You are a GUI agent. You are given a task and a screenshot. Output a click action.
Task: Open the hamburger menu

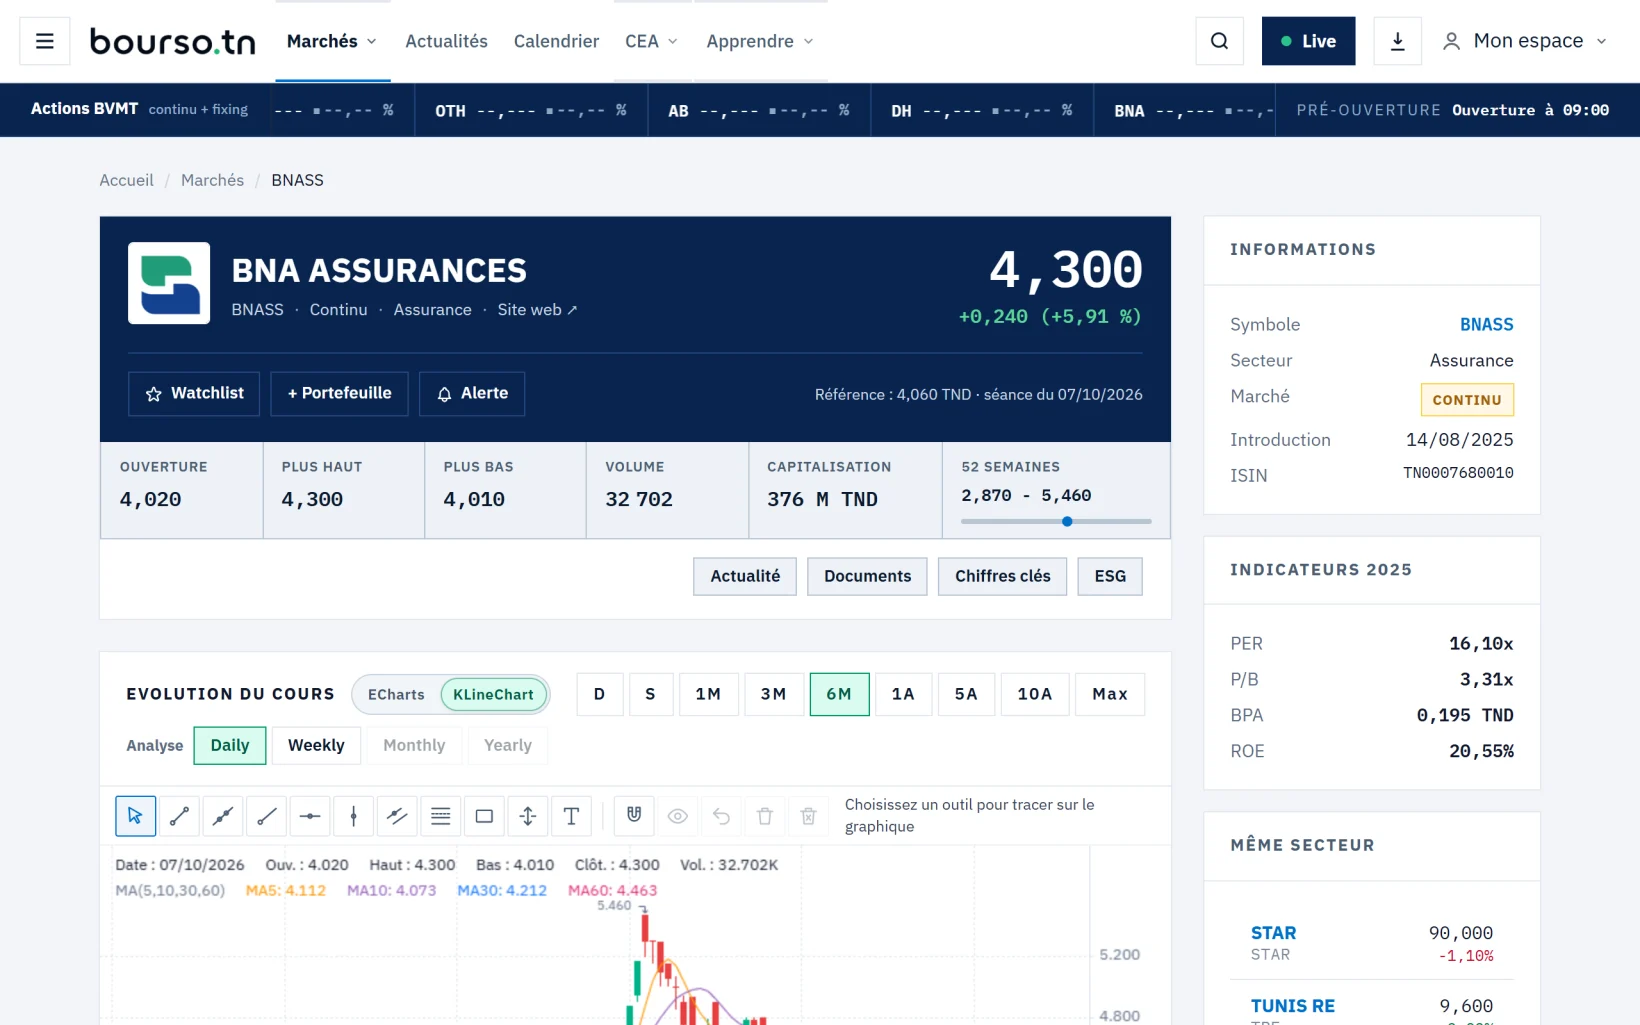tap(45, 41)
